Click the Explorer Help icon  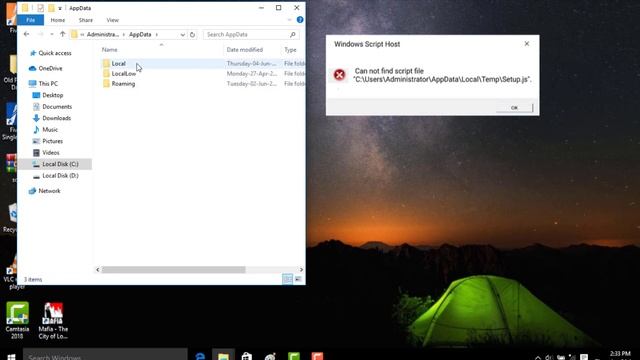300,20
